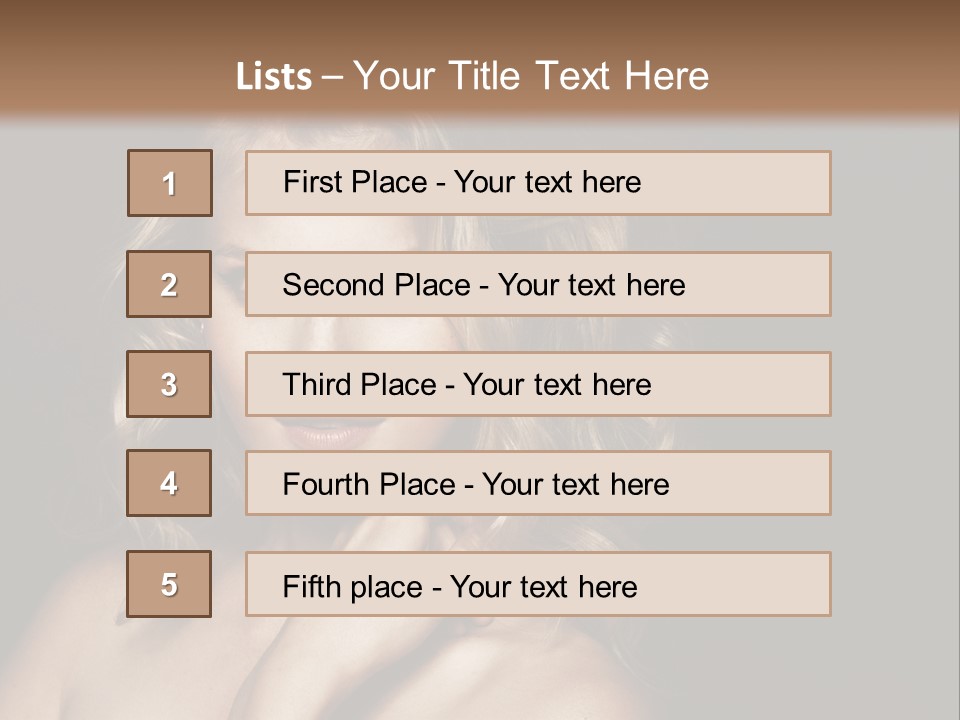The height and width of the screenshot is (720, 960).
Task: Click the bold word Lists in title
Action: pos(274,77)
